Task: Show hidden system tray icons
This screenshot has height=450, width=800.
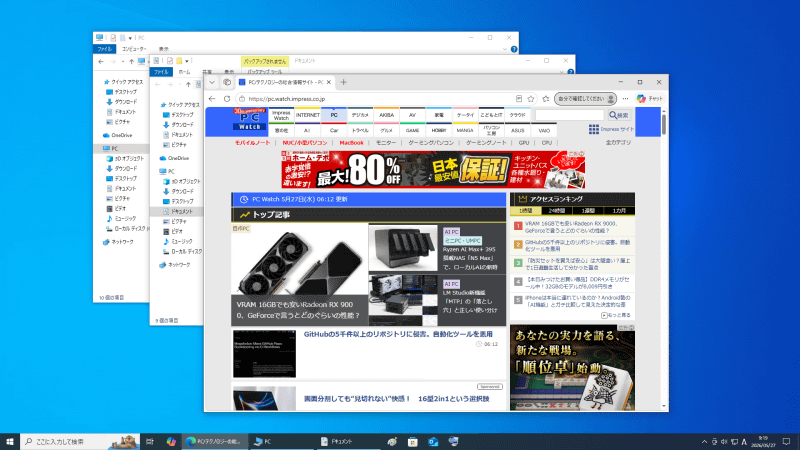Action: [704, 441]
